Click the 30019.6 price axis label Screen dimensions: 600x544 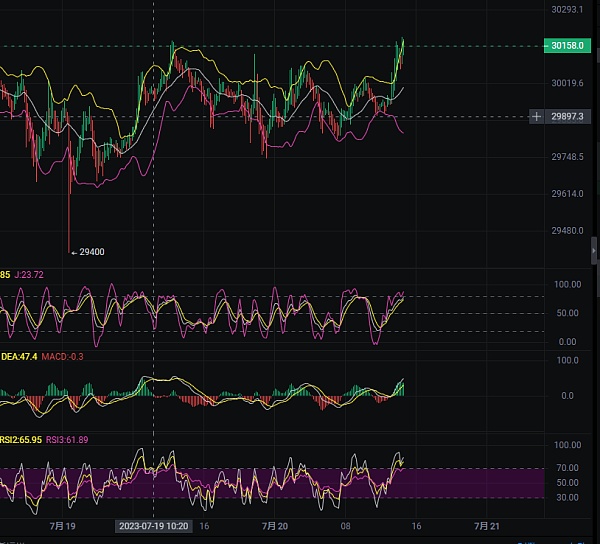pyautogui.click(x=567, y=83)
